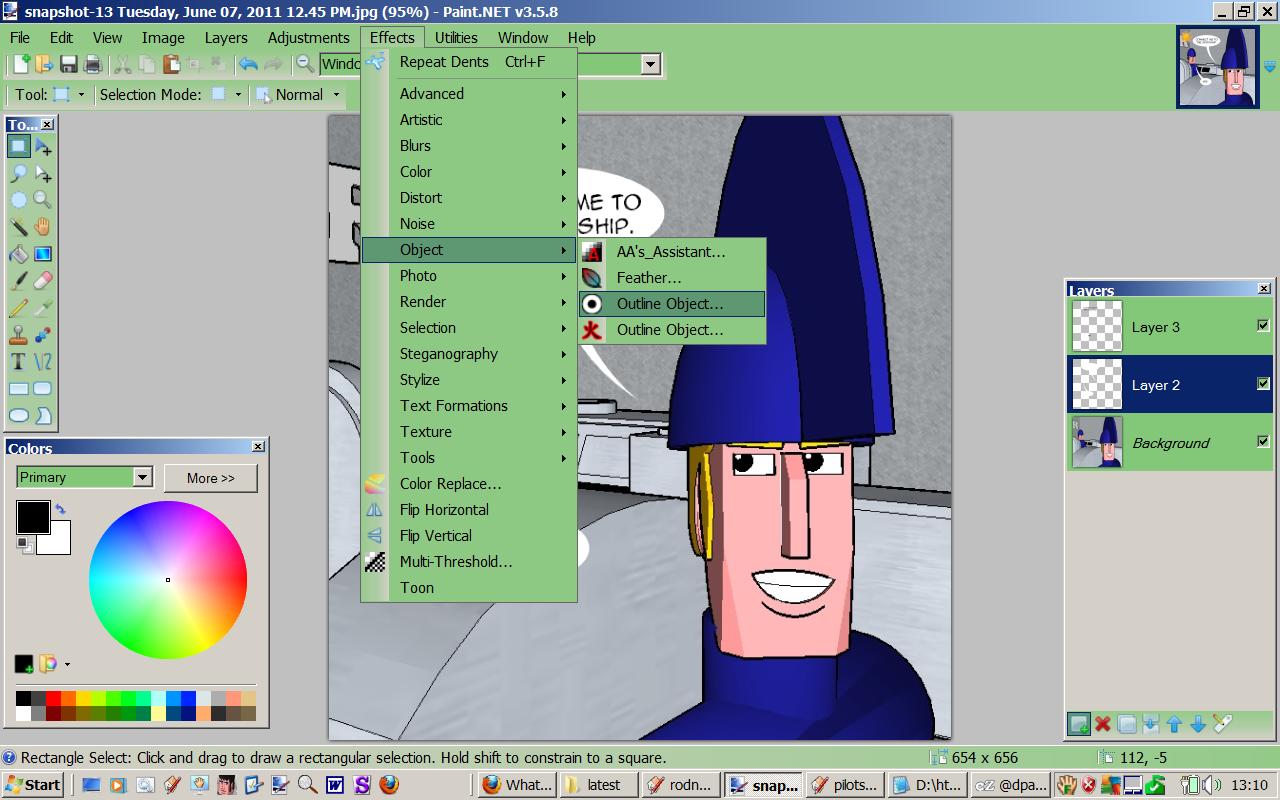Click the black primary color swatch

click(x=31, y=517)
